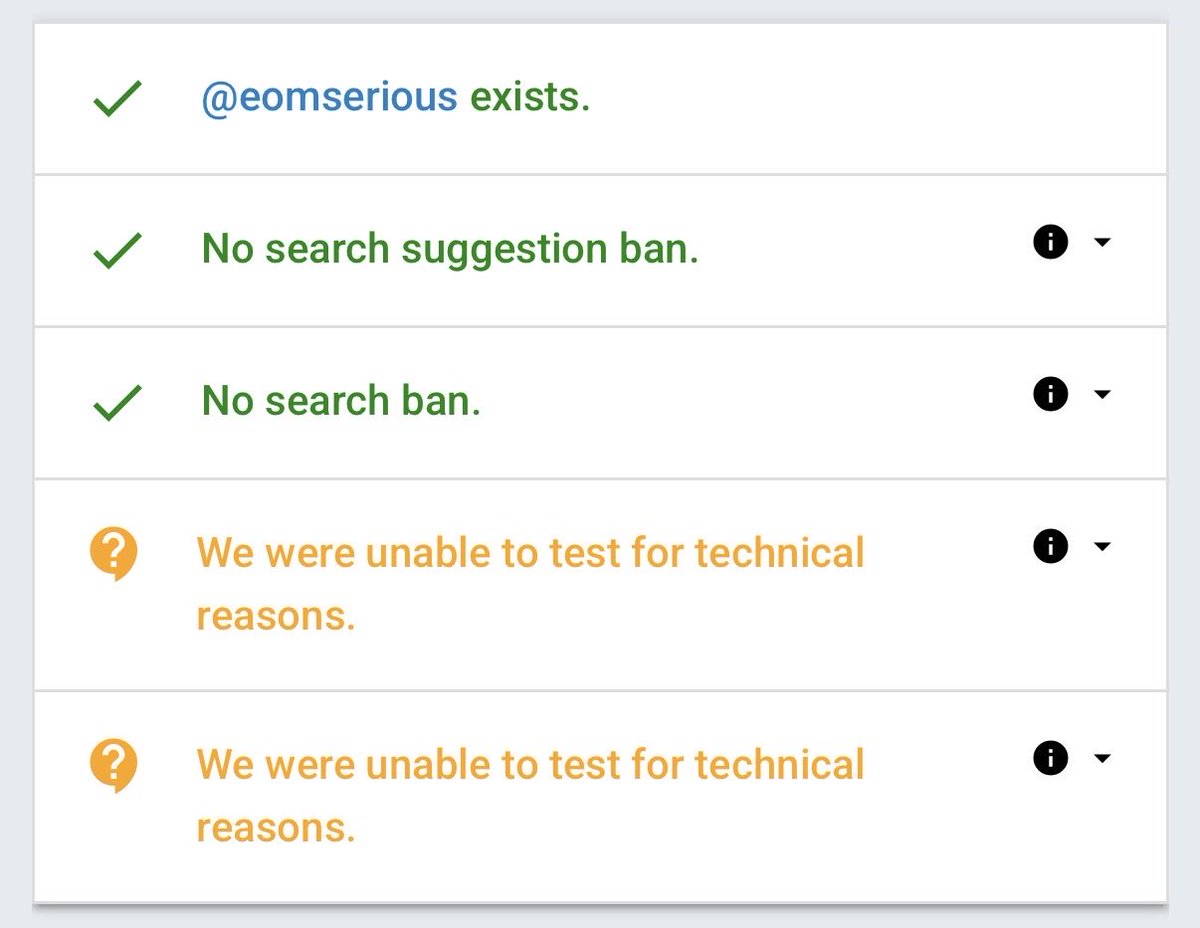Expand the last 'unable to test' row arrow

[x=1102, y=758]
